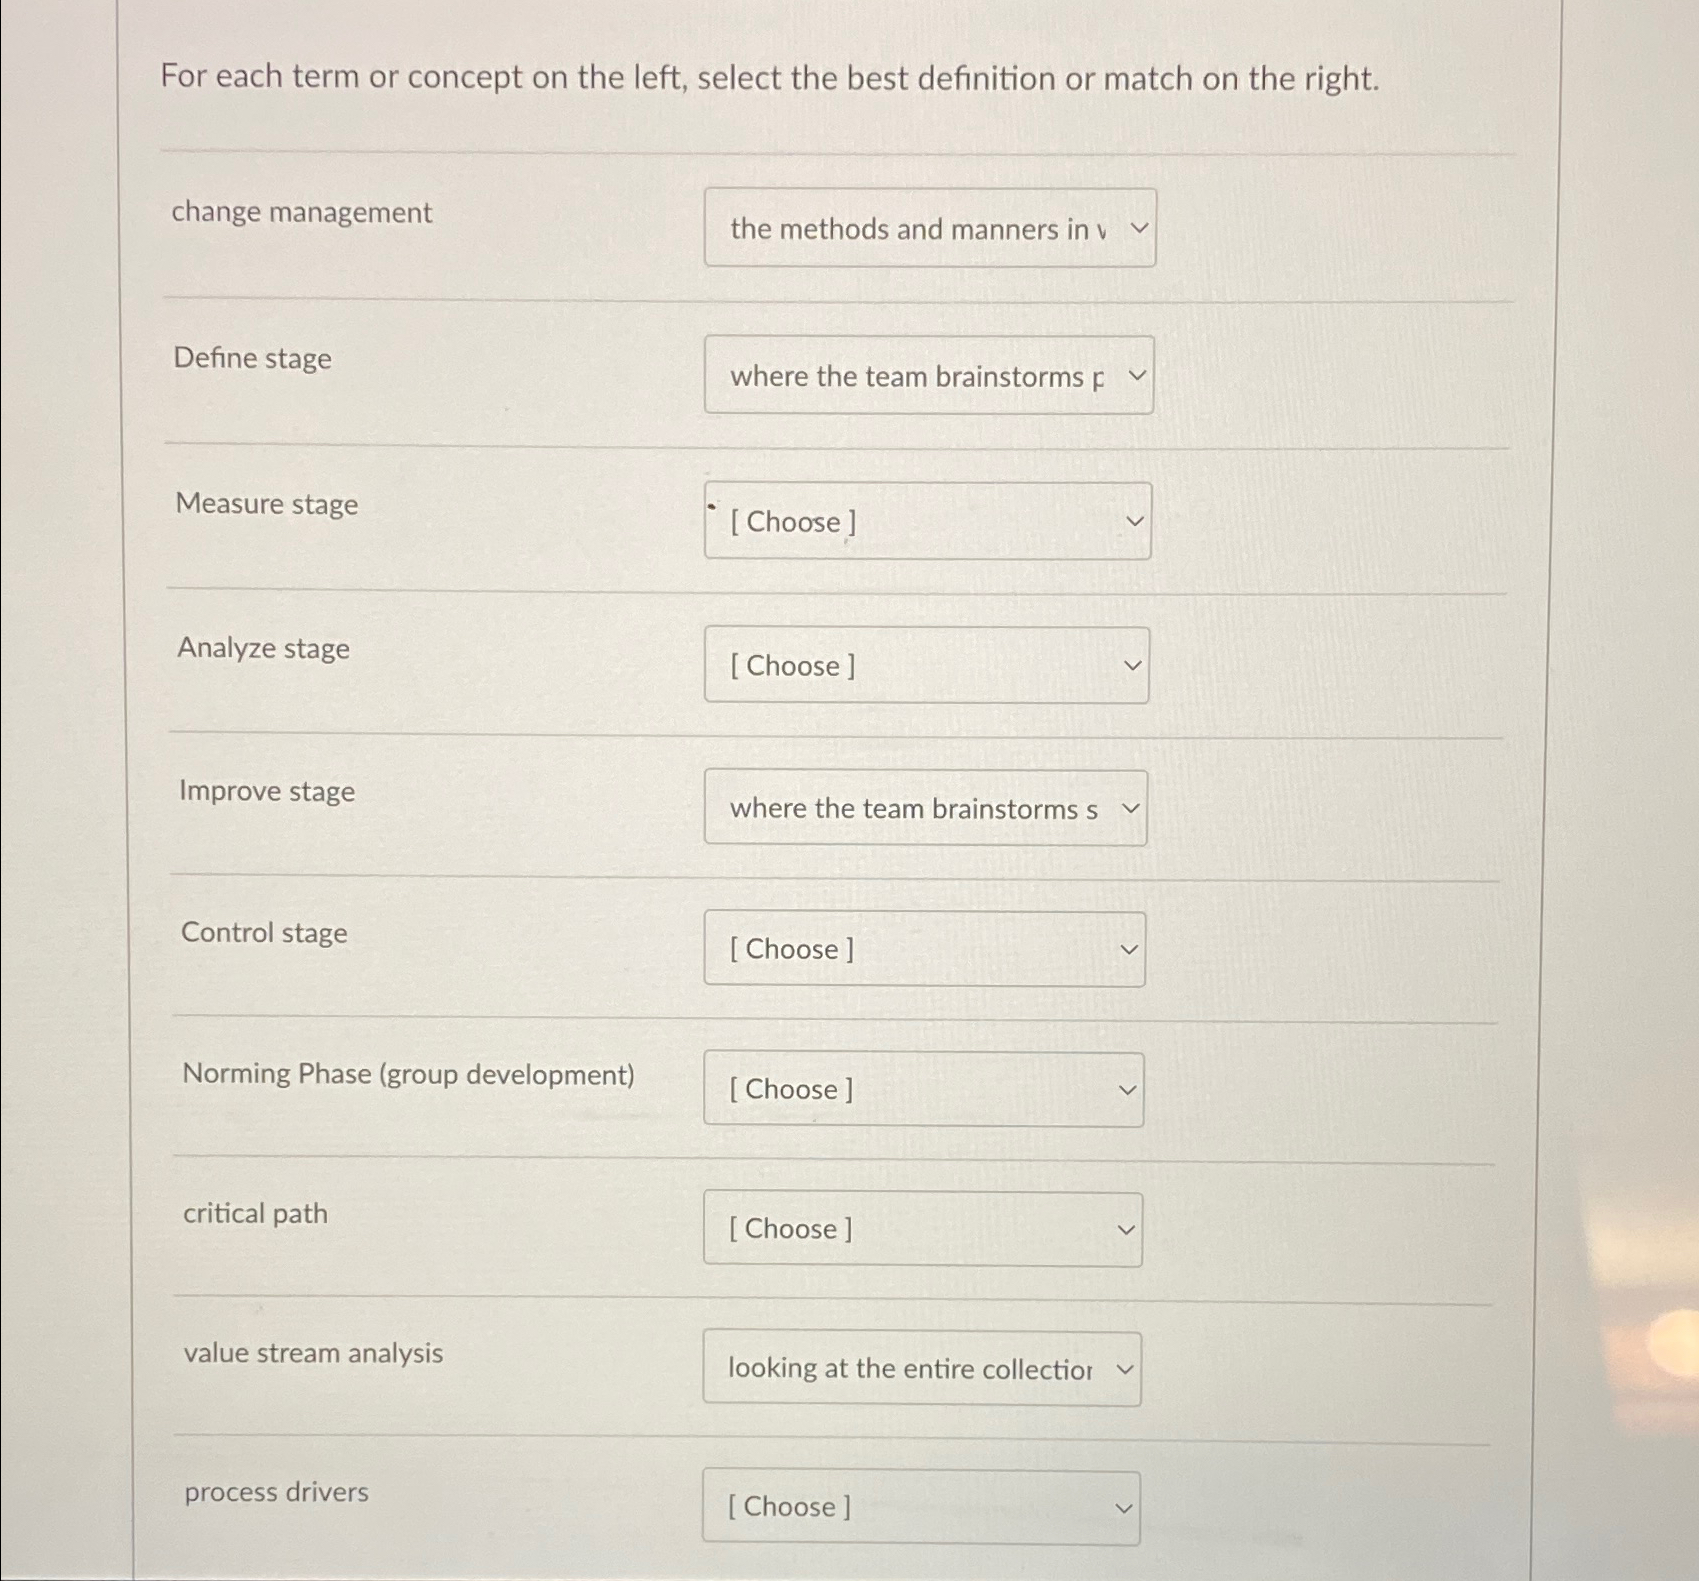This screenshot has width=1699, height=1581.
Task: Open the Norming Phase dropdown
Action: coord(922,1089)
